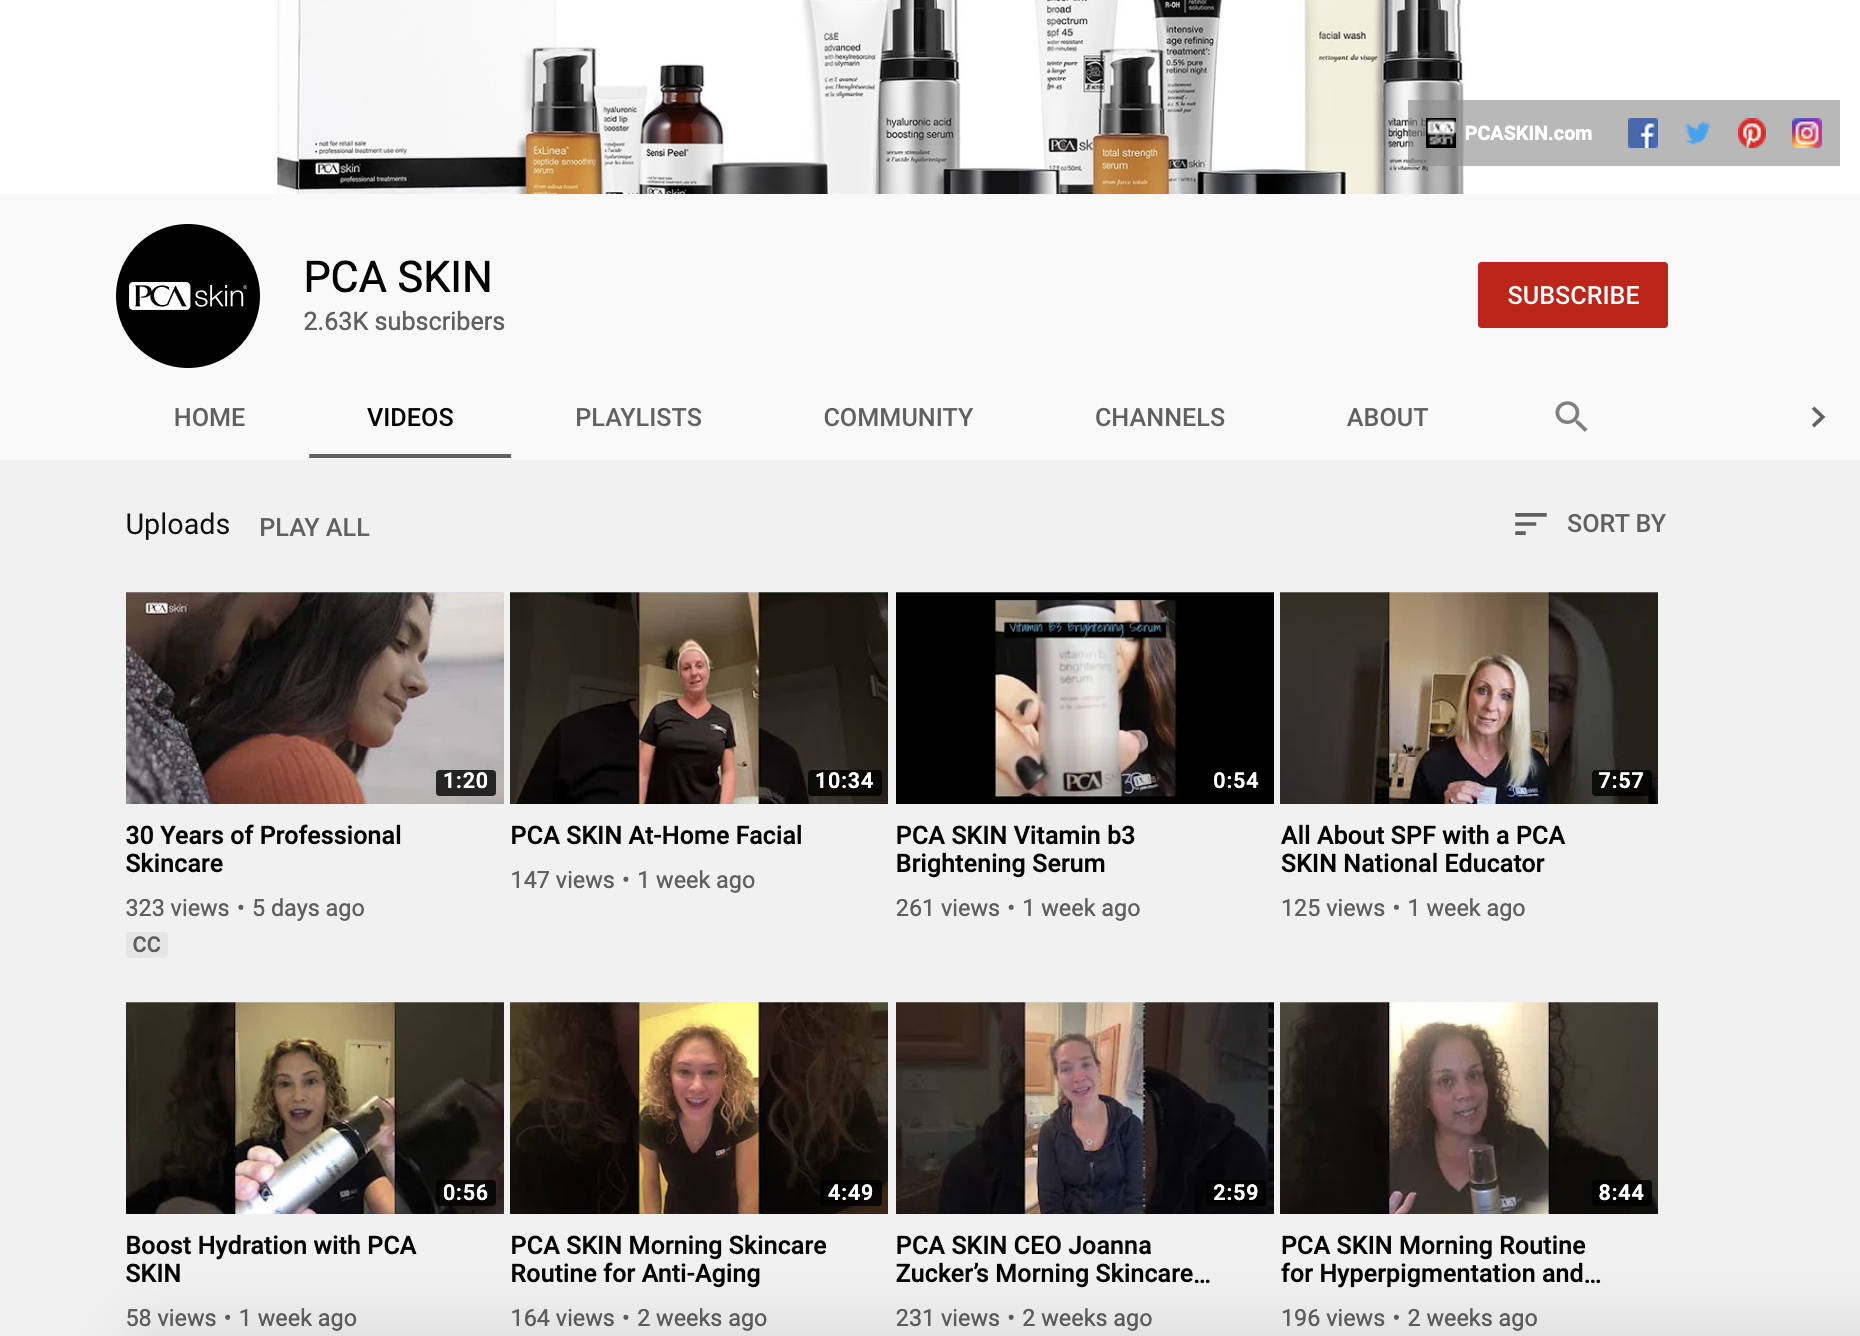
Task: Switch to the Home tab
Action: [209, 417]
